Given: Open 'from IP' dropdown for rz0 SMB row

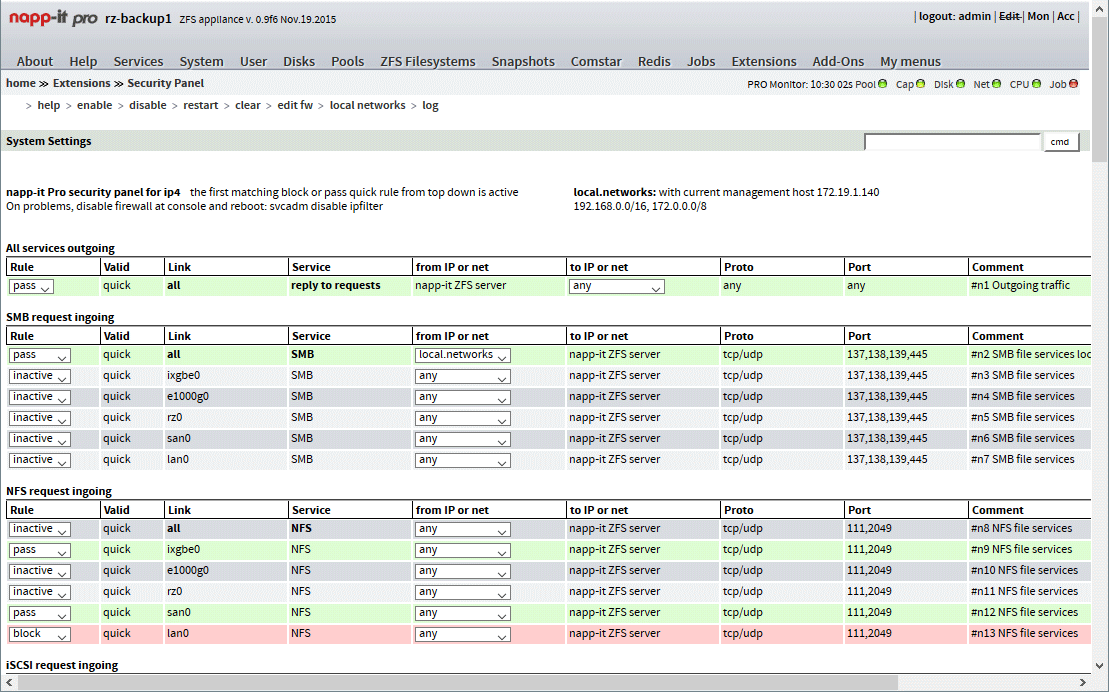Looking at the screenshot, I should [x=463, y=418].
